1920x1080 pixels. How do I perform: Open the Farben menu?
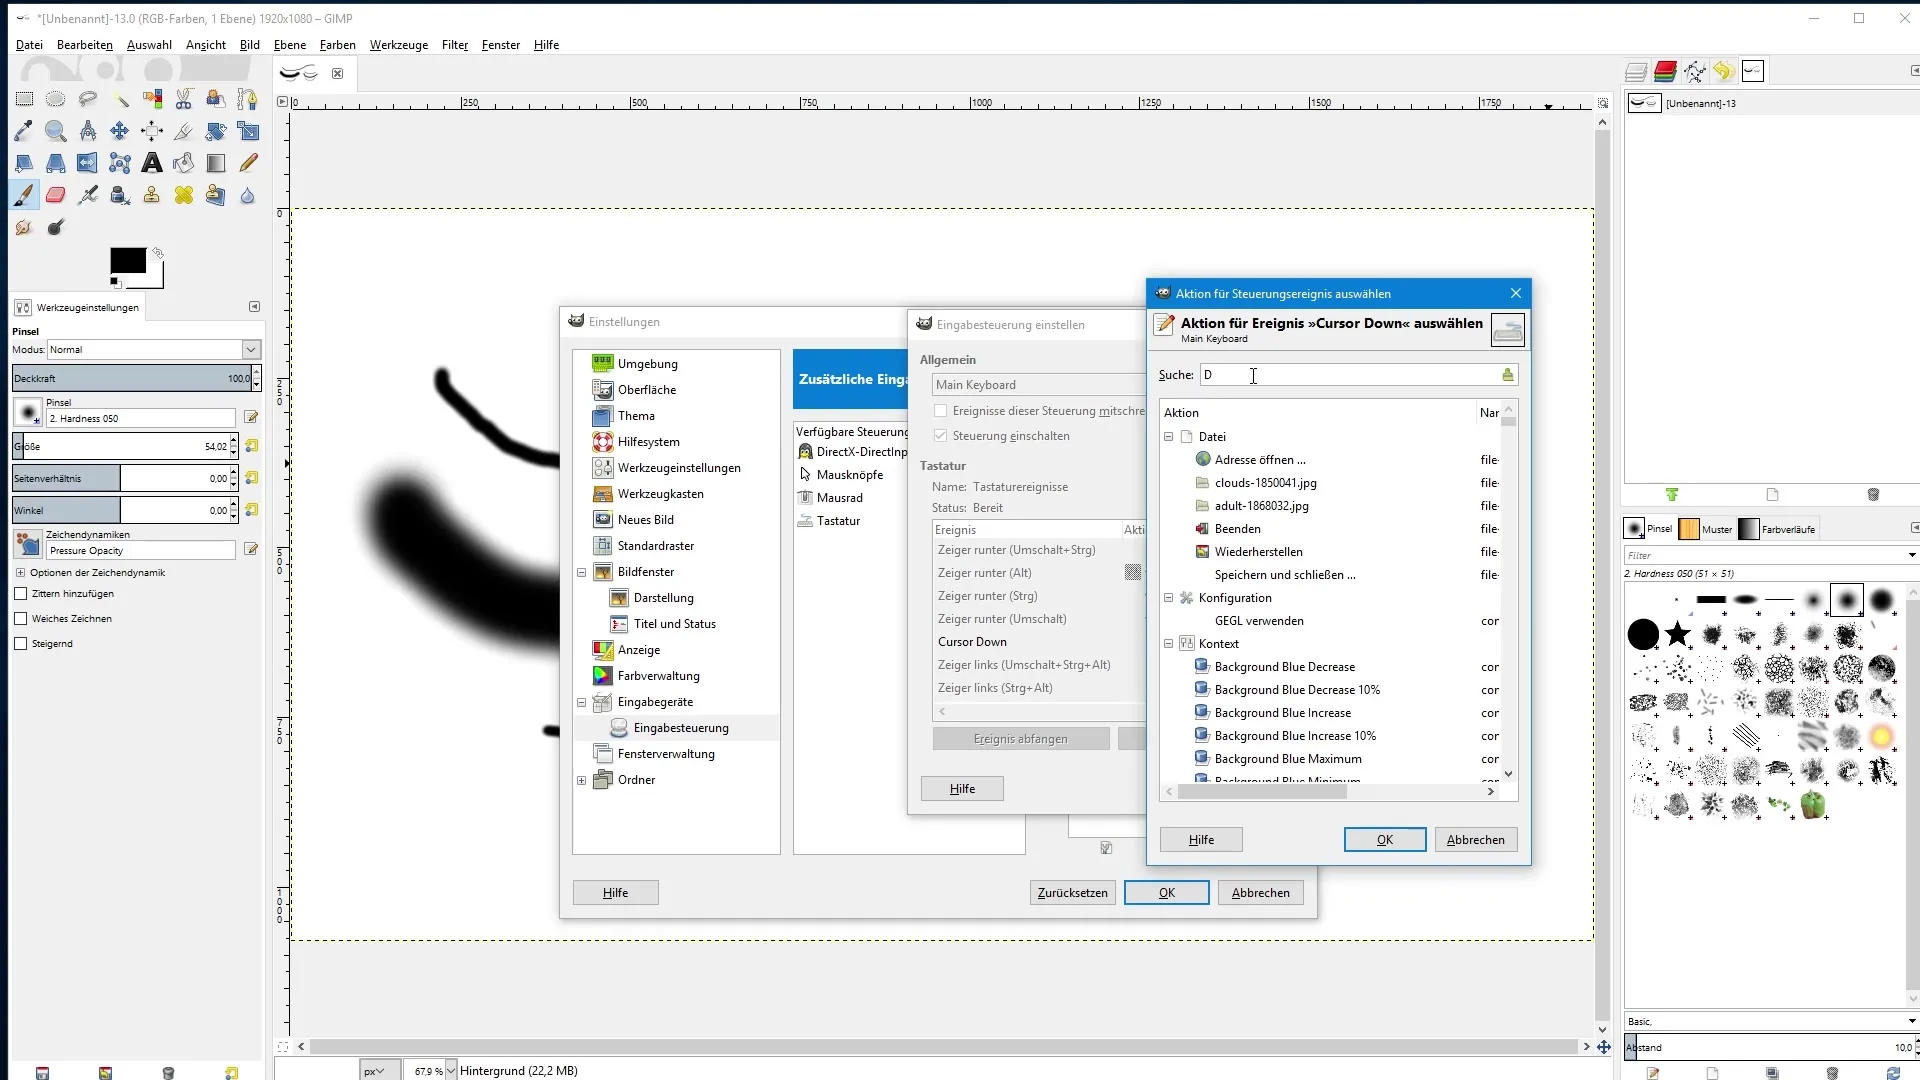pyautogui.click(x=338, y=45)
